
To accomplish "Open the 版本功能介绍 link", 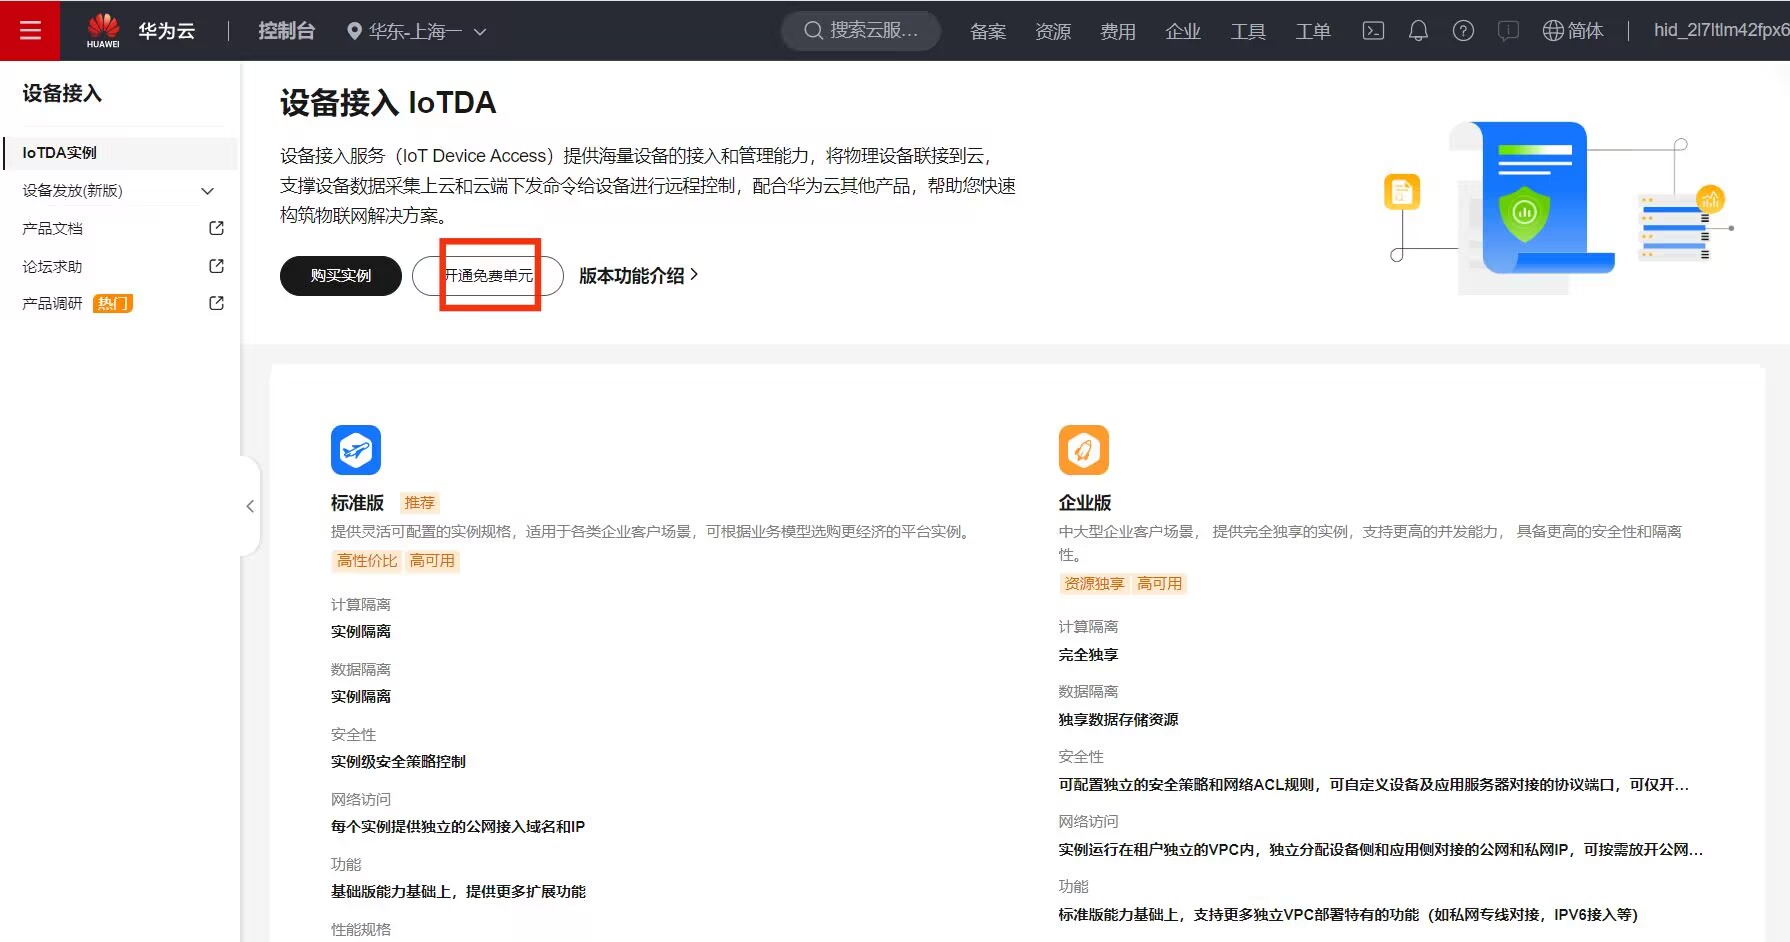I will [x=638, y=275].
